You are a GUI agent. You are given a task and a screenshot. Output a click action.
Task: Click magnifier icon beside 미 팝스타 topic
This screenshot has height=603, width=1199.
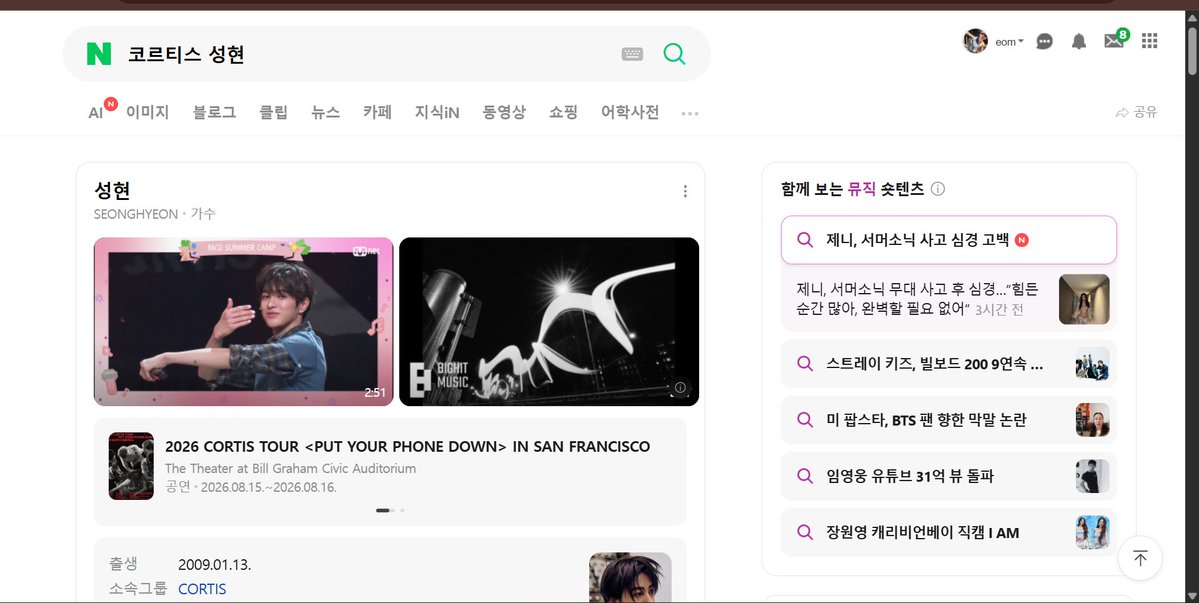pos(804,420)
